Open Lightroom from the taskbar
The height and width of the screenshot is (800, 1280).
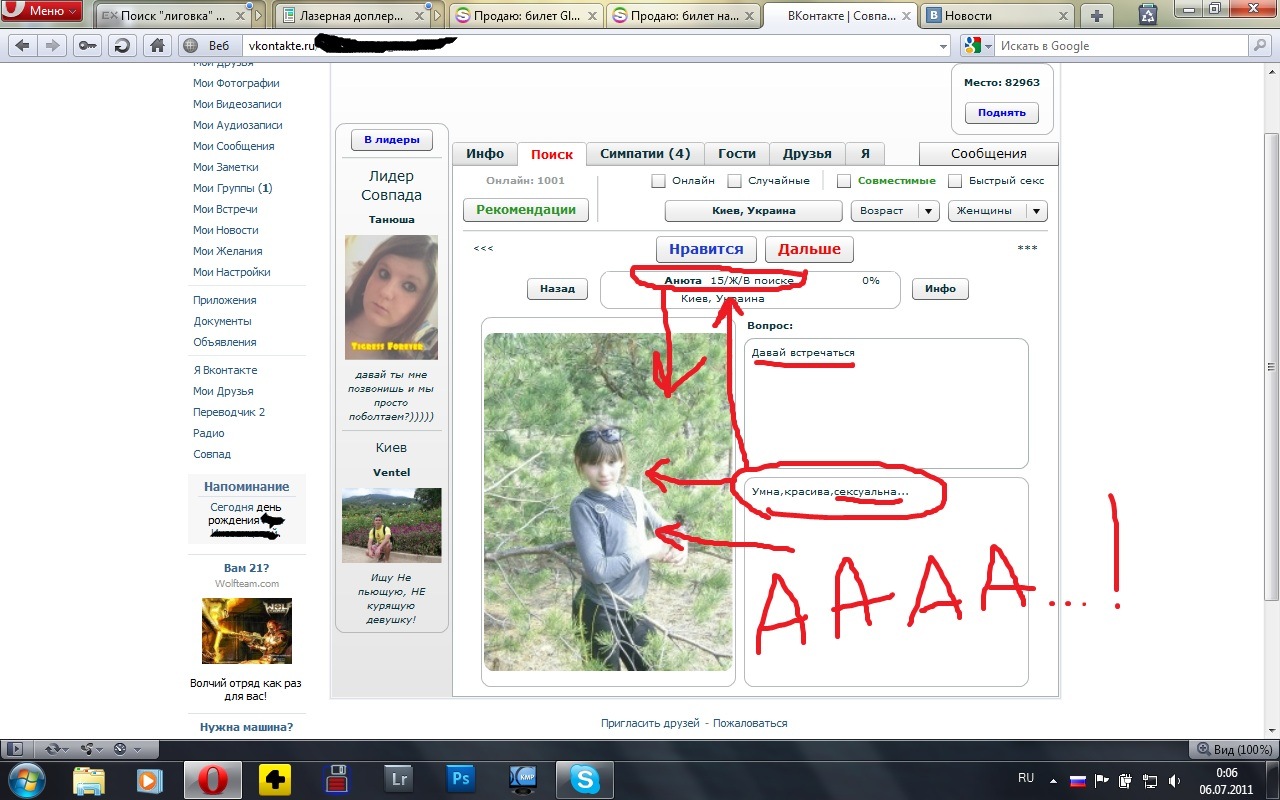[x=399, y=778]
